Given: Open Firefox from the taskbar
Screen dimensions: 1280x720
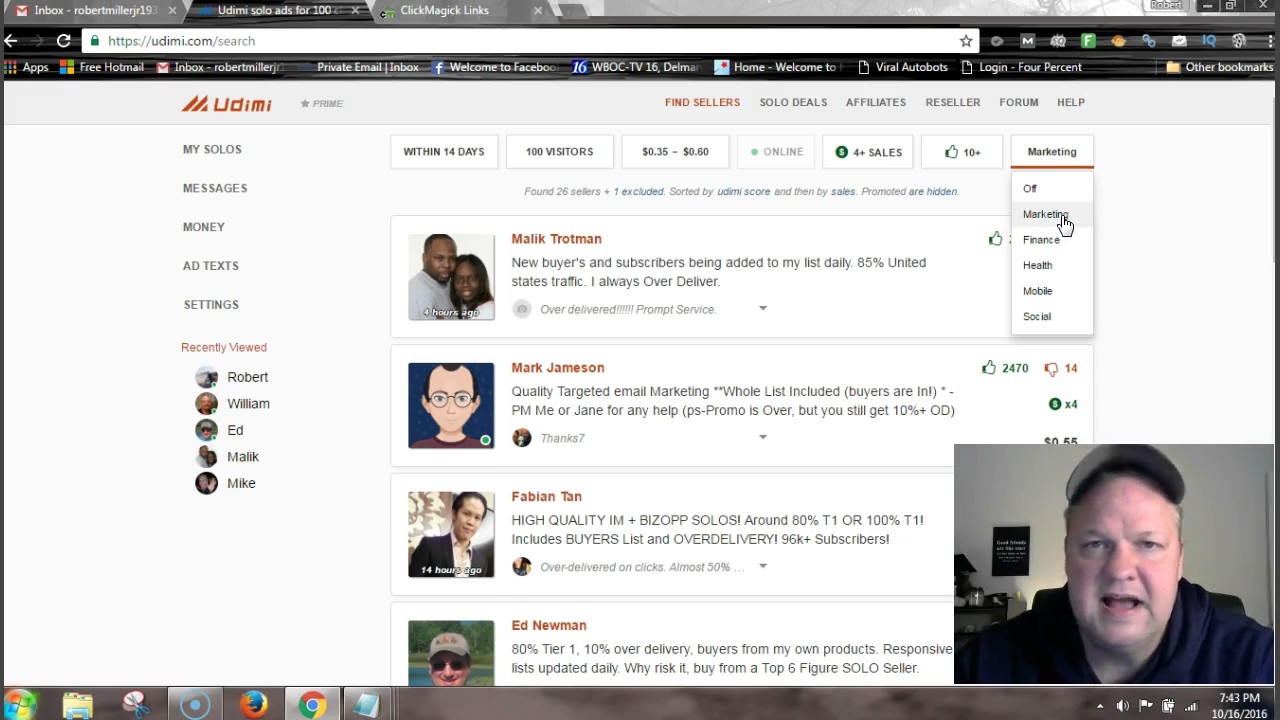Looking at the screenshot, I should pos(253,704).
